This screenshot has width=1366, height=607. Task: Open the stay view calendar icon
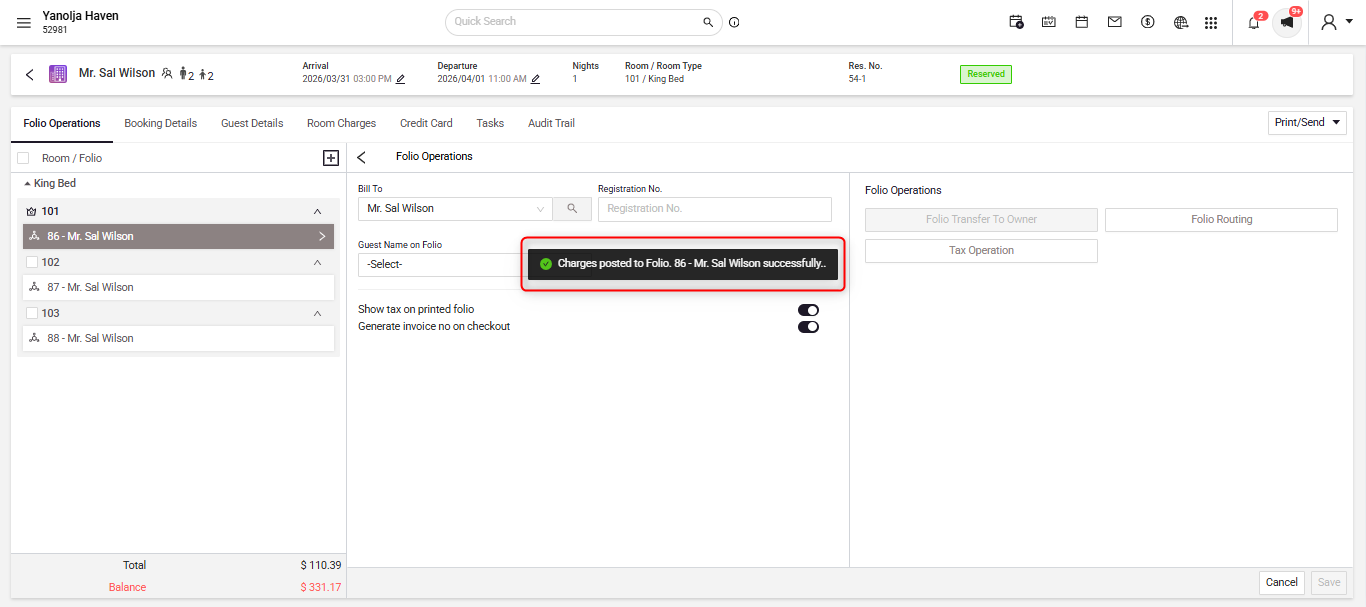(x=1049, y=22)
